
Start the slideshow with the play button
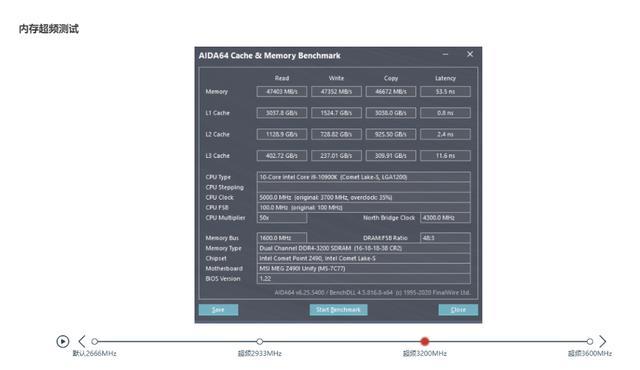(x=62, y=341)
